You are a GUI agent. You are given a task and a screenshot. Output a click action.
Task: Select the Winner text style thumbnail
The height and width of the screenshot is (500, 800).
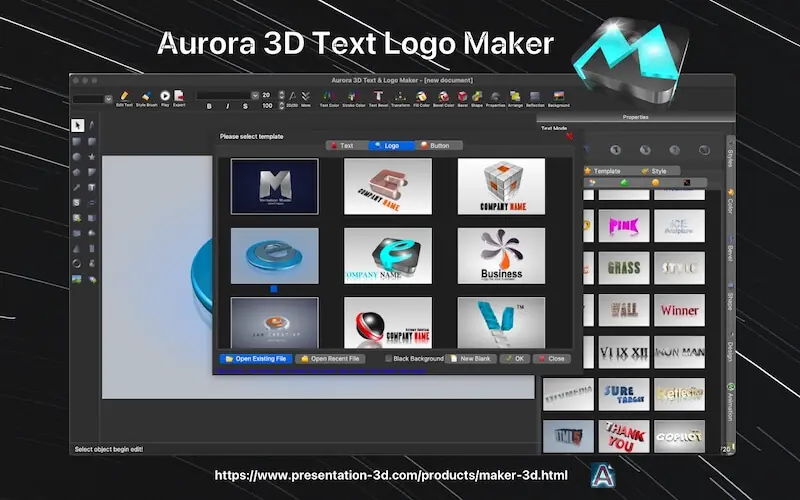(x=679, y=310)
